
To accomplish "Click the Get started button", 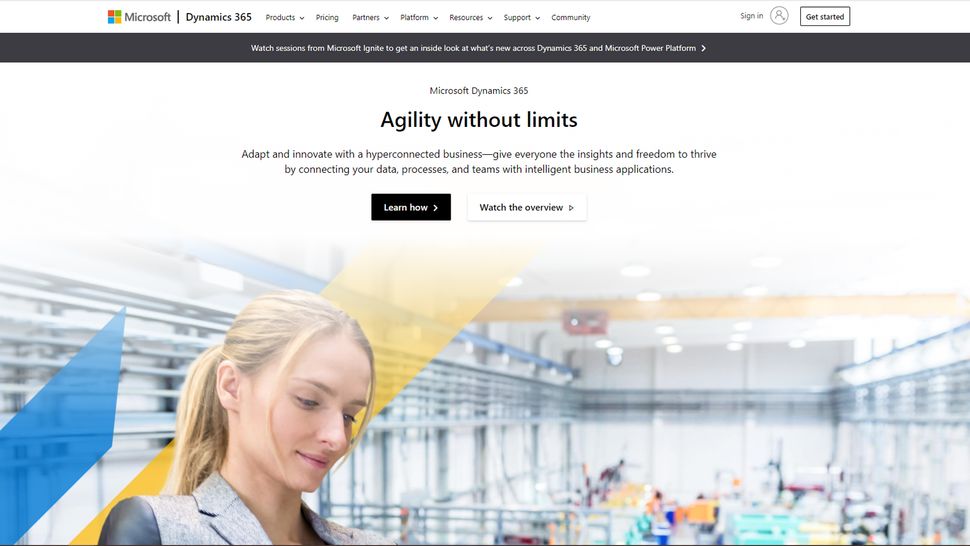I will [825, 17].
